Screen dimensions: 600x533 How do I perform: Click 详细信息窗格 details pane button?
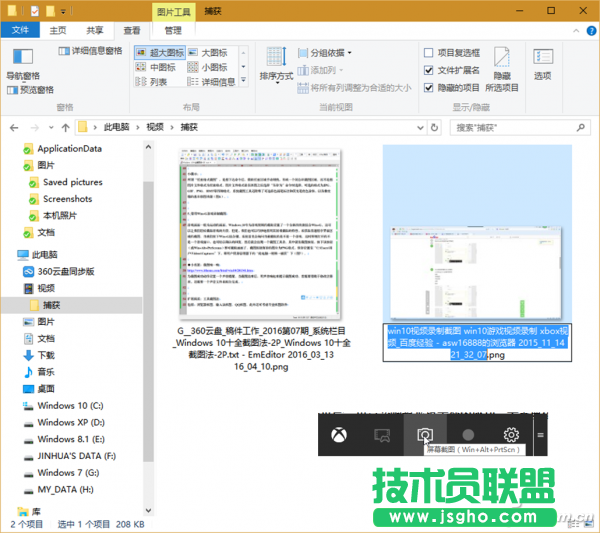(90, 50)
